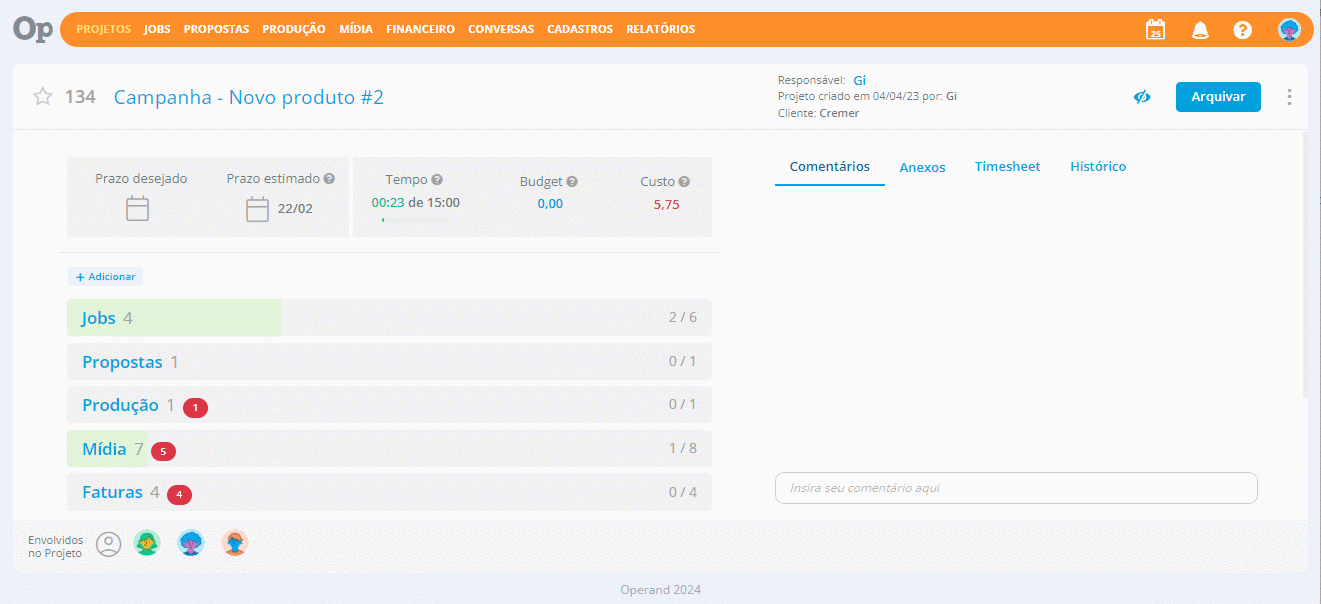Star project 134 as favorite
The image size is (1321, 604).
42,97
